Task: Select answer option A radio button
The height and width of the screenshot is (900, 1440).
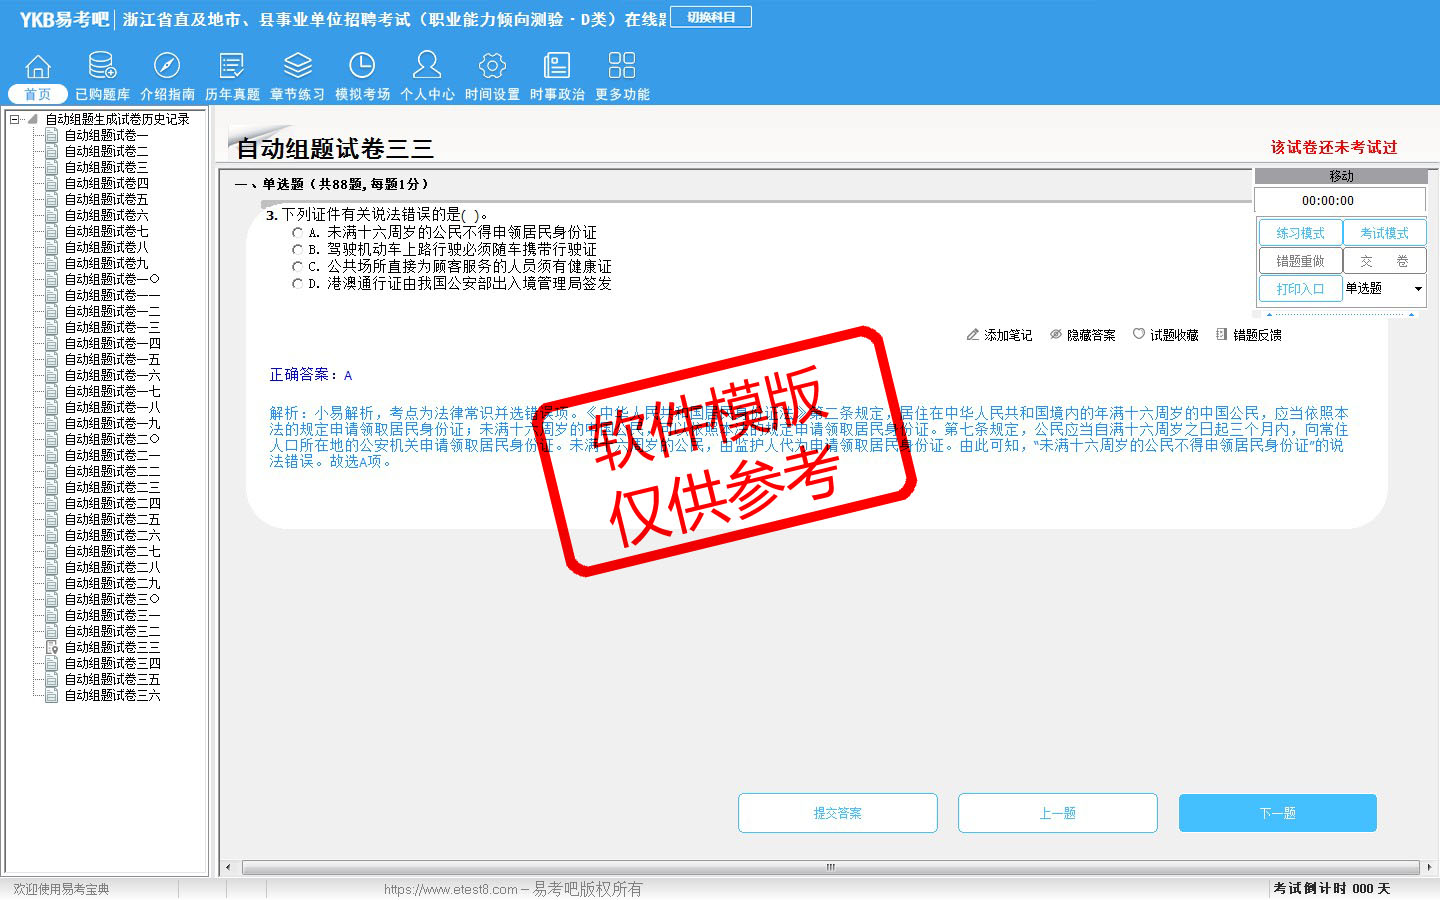Action: coord(297,233)
